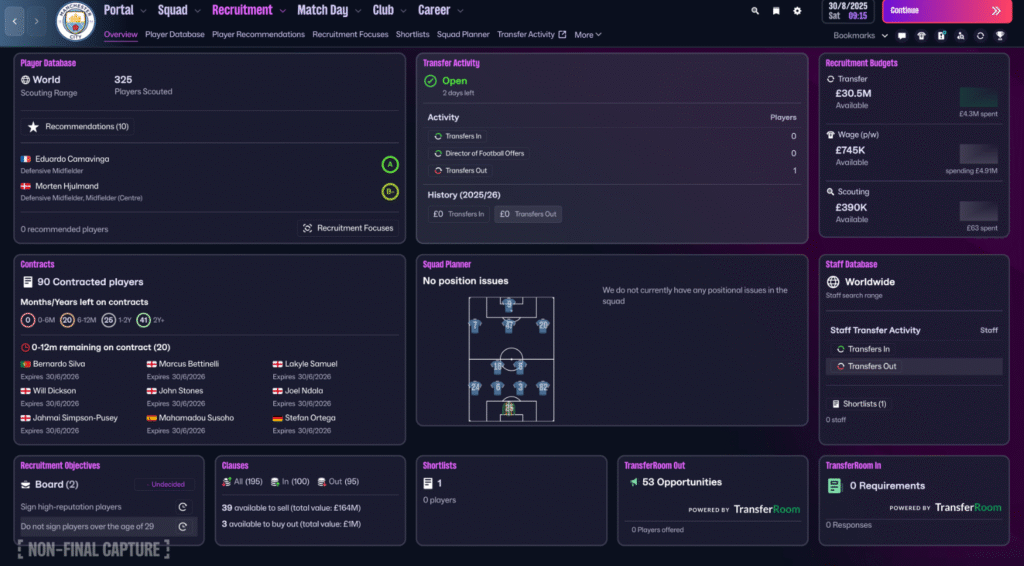Select the 1-2Y contract length filter circle
Screen dimensions: 1024x566
(108, 321)
